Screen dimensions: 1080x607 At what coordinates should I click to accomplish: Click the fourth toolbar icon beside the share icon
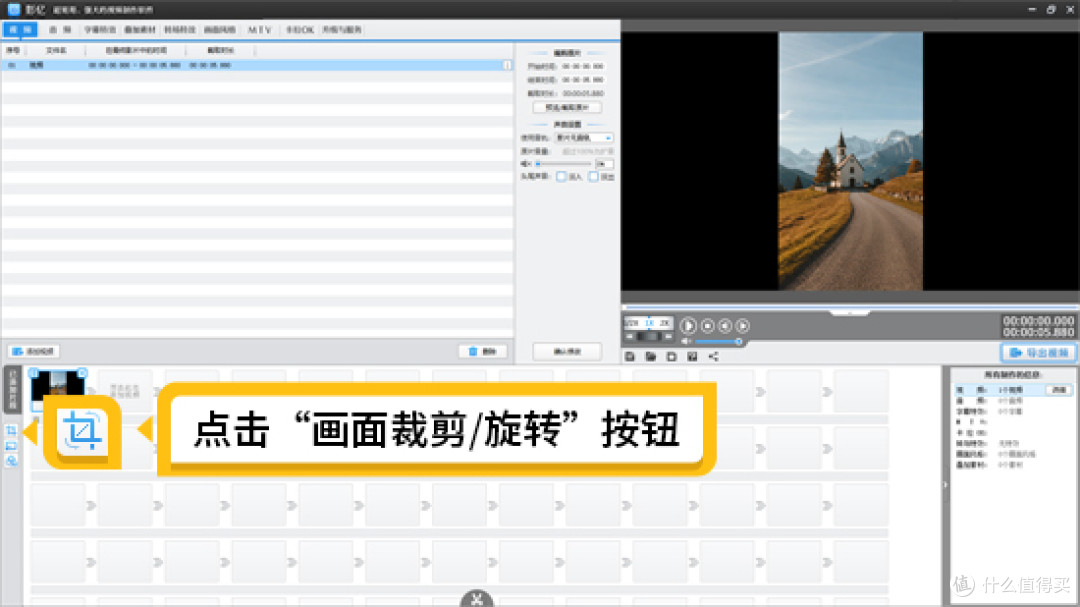(692, 356)
